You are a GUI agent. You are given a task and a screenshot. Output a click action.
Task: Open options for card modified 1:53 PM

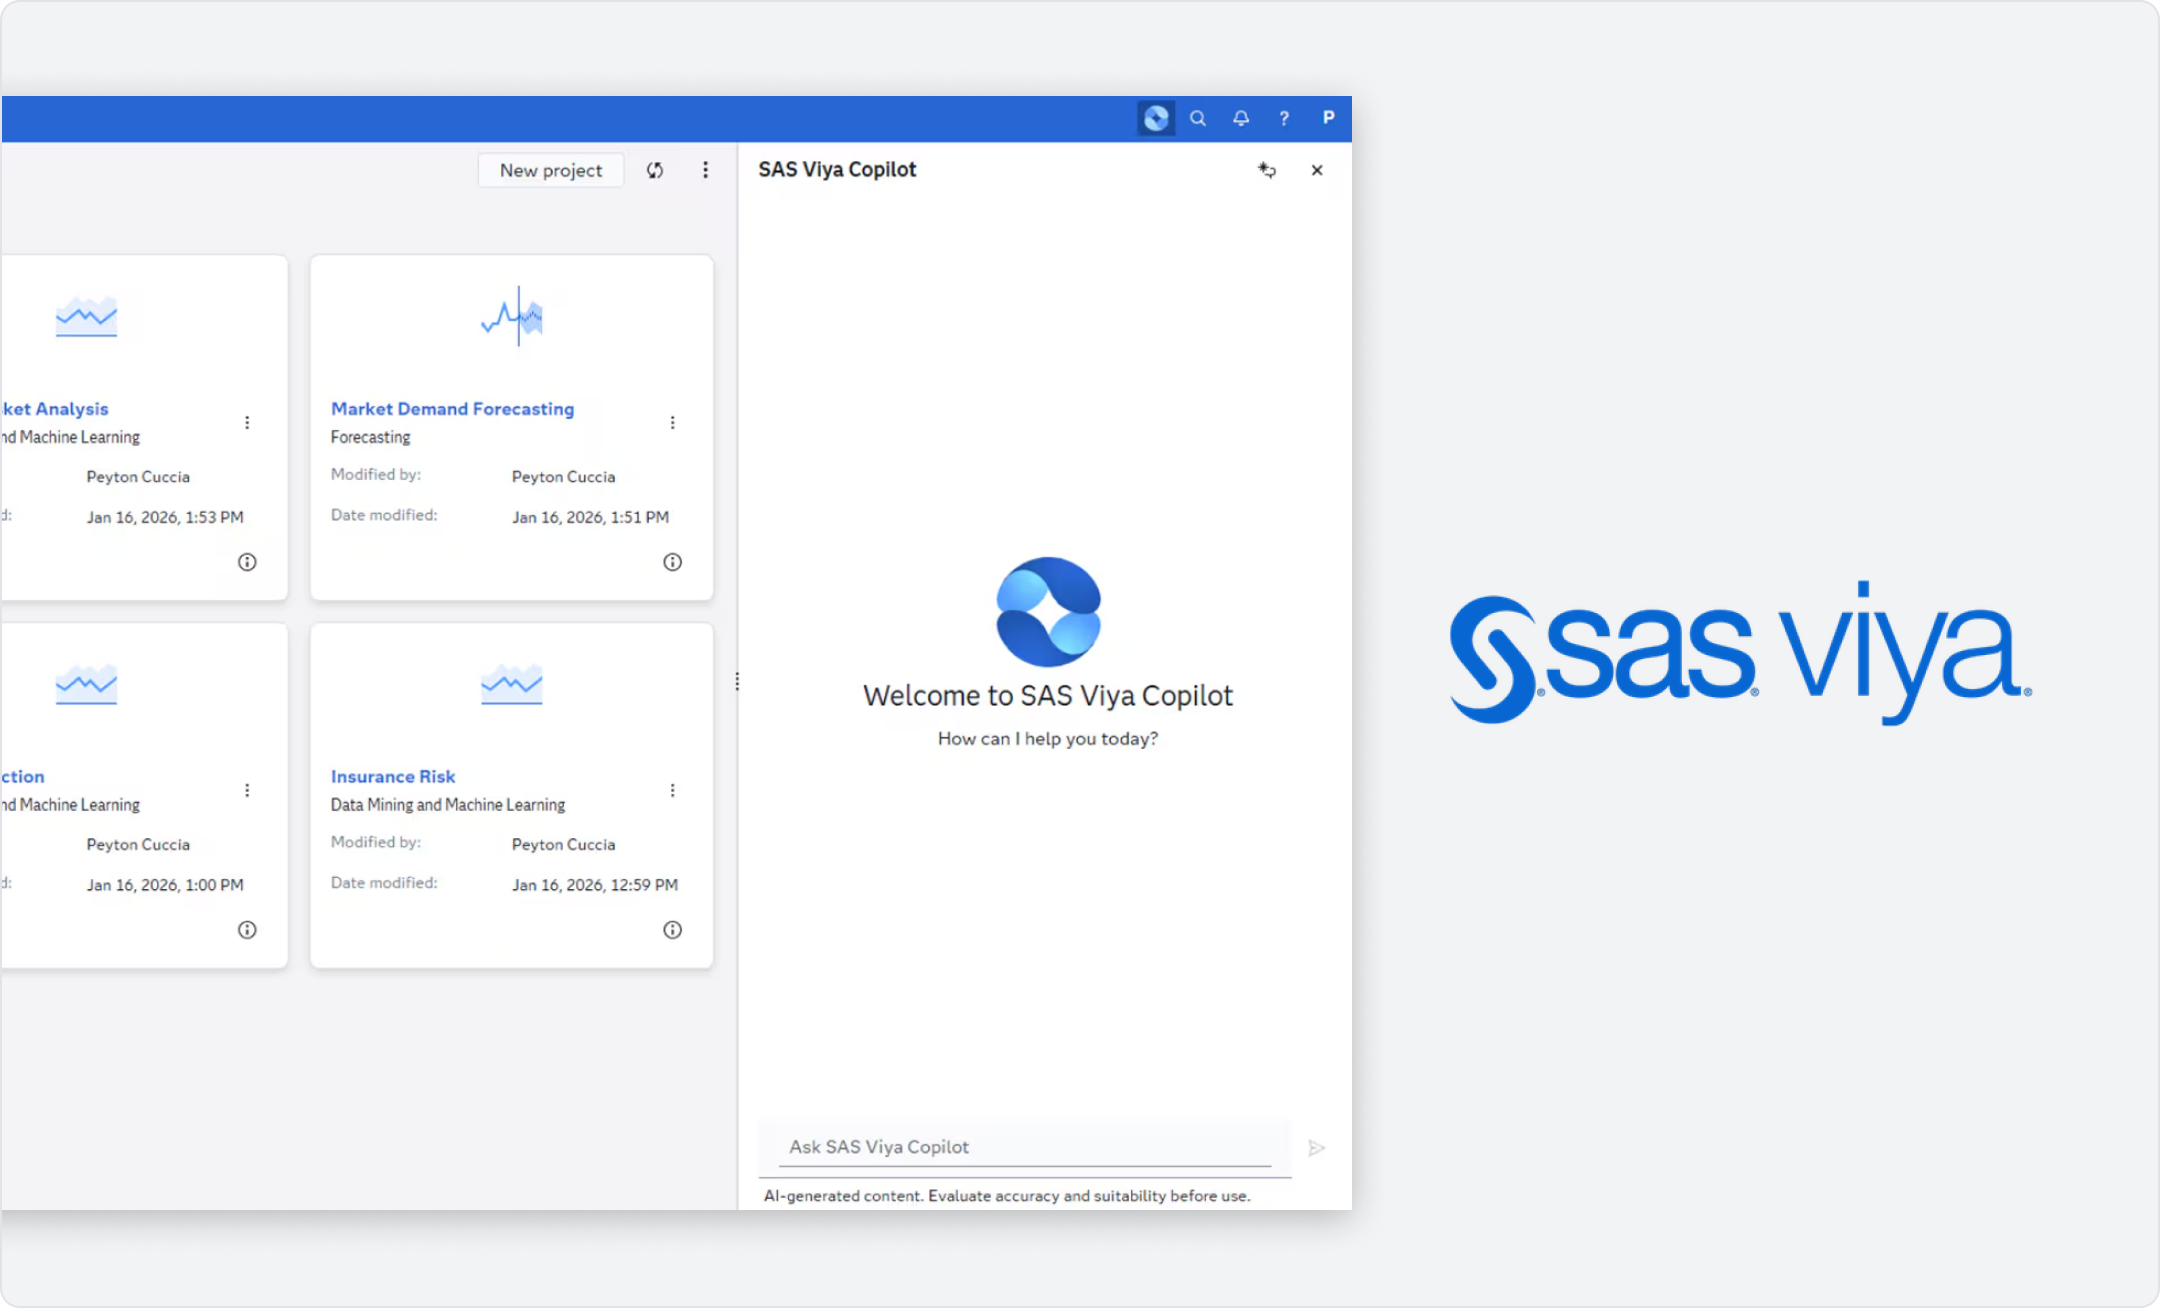(247, 422)
